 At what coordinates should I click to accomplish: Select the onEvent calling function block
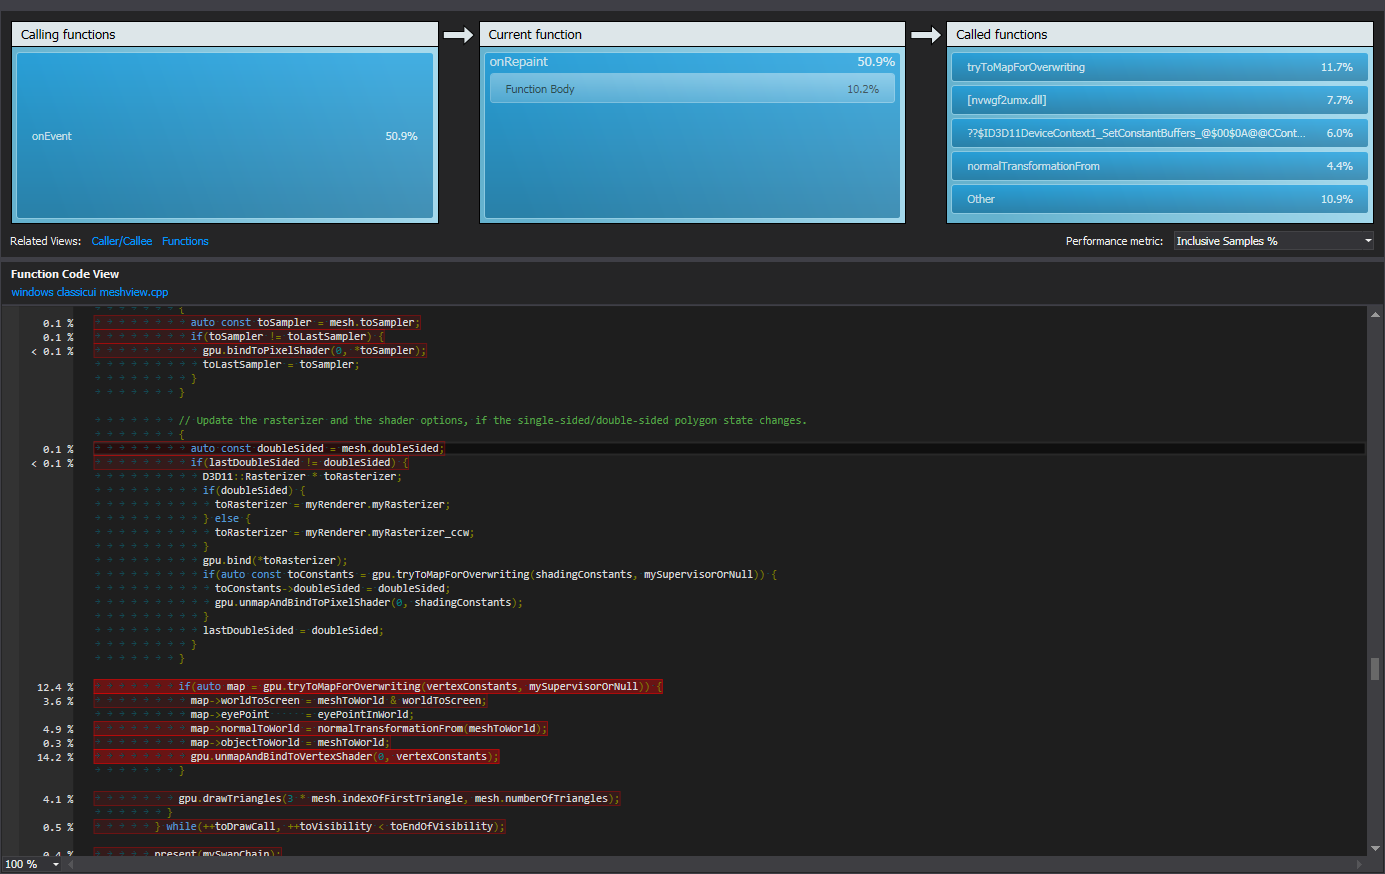click(224, 136)
